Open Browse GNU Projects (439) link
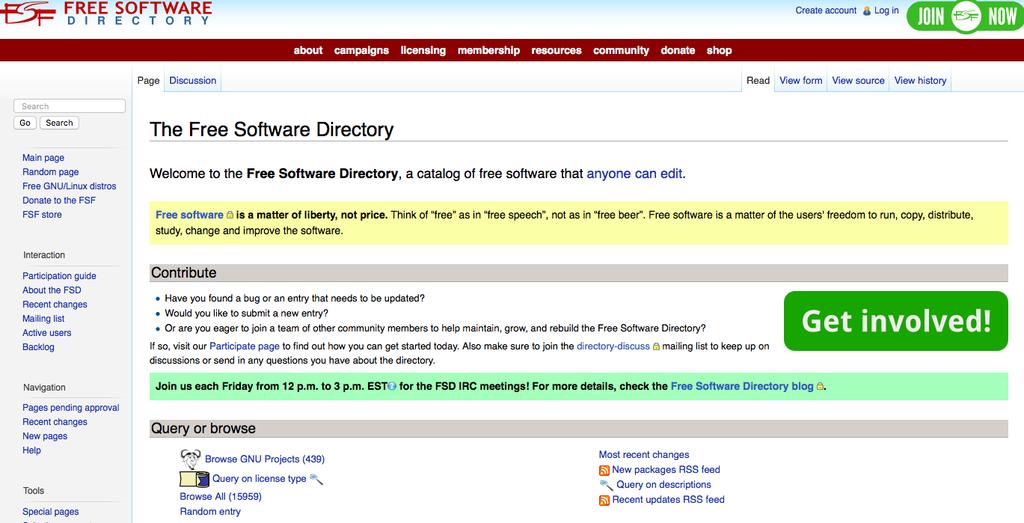Viewport: 1024px width, 523px height. 264,459
